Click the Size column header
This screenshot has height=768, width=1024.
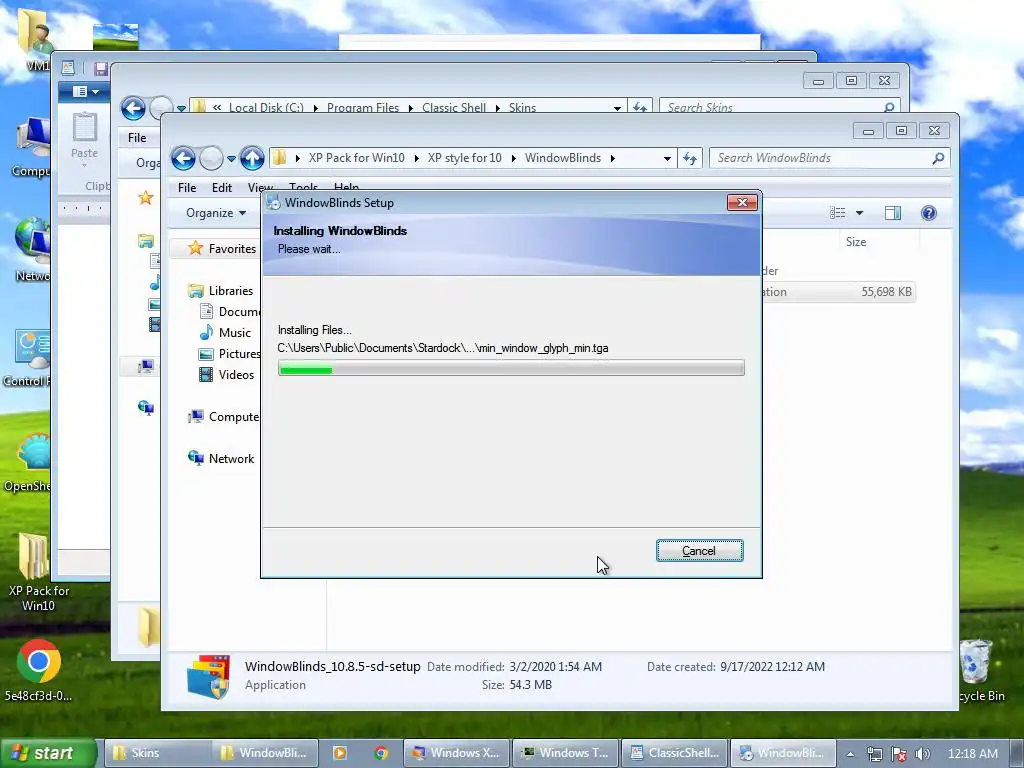click(856, 242)
